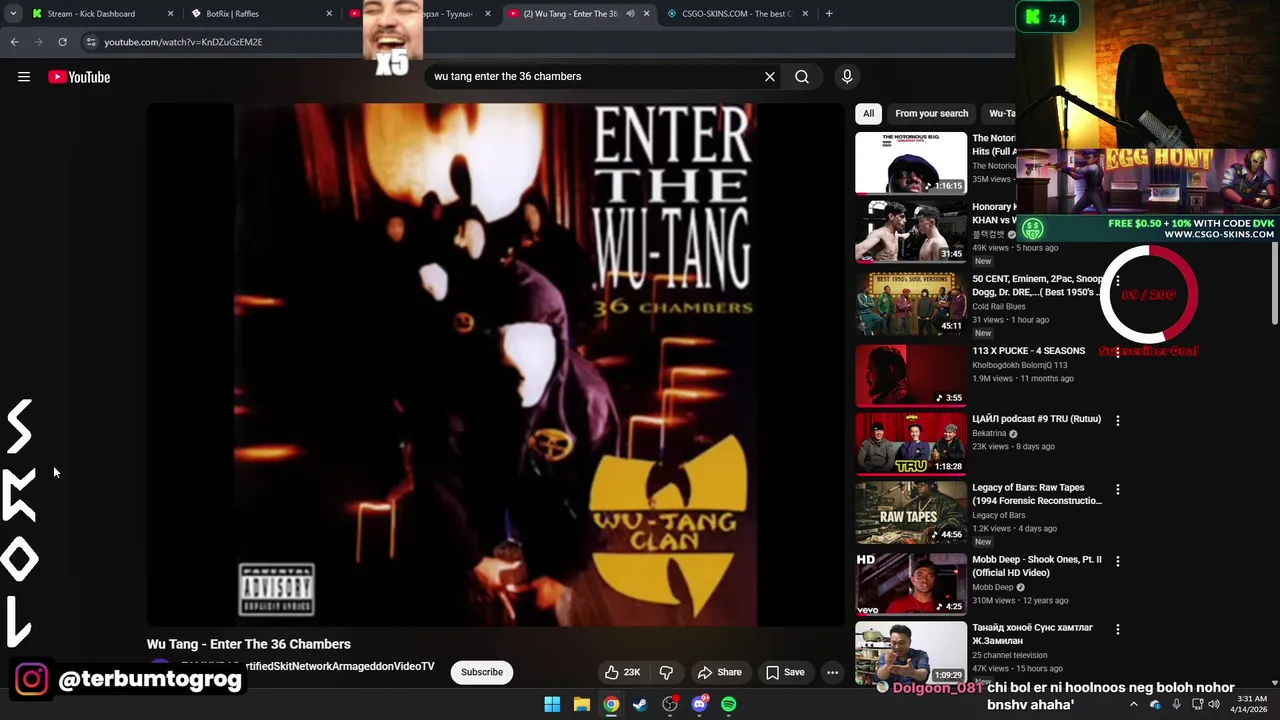Open File Explorer from the taskbar
The height and width of the screenshot is (720, 1280).
tap(582, 704)
